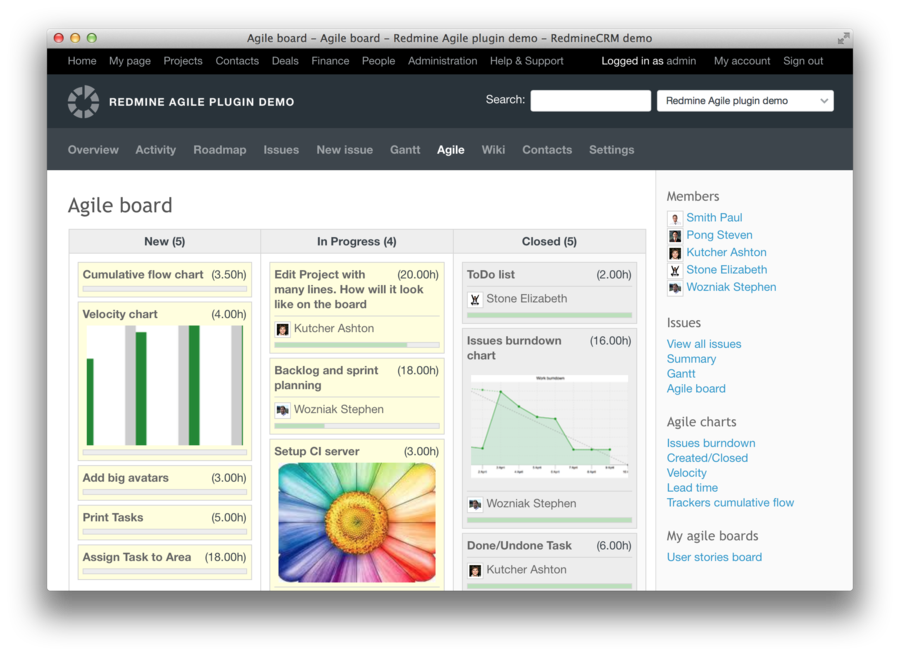Click the Velocity chart thumbnail image
900x656 pixels.
164,385
